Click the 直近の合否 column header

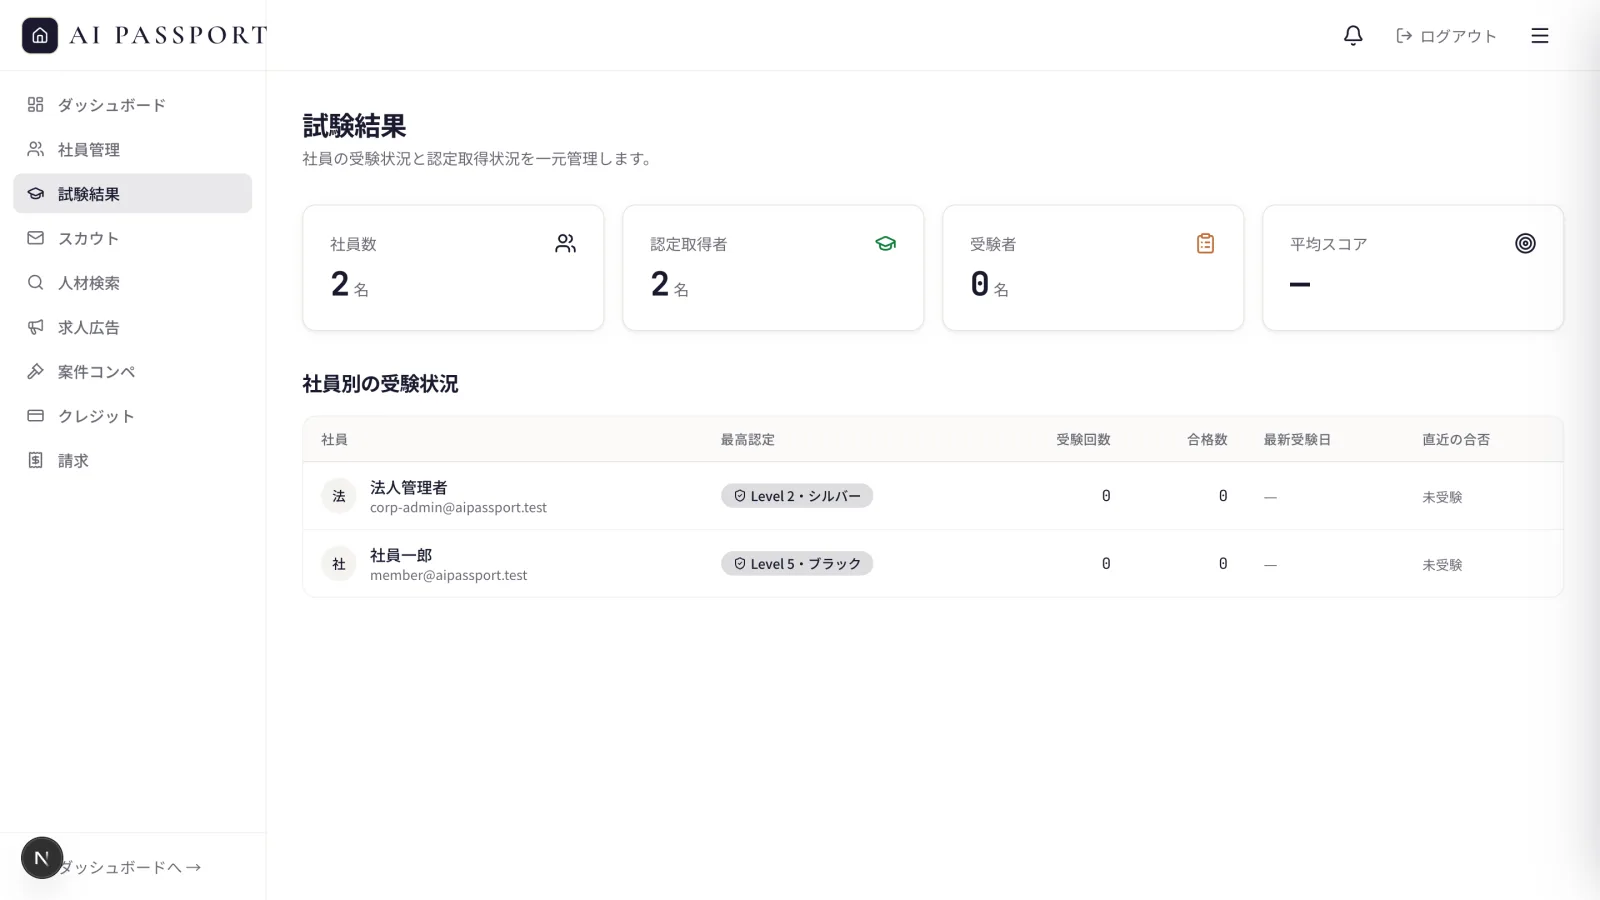(x=1456, y=440)
